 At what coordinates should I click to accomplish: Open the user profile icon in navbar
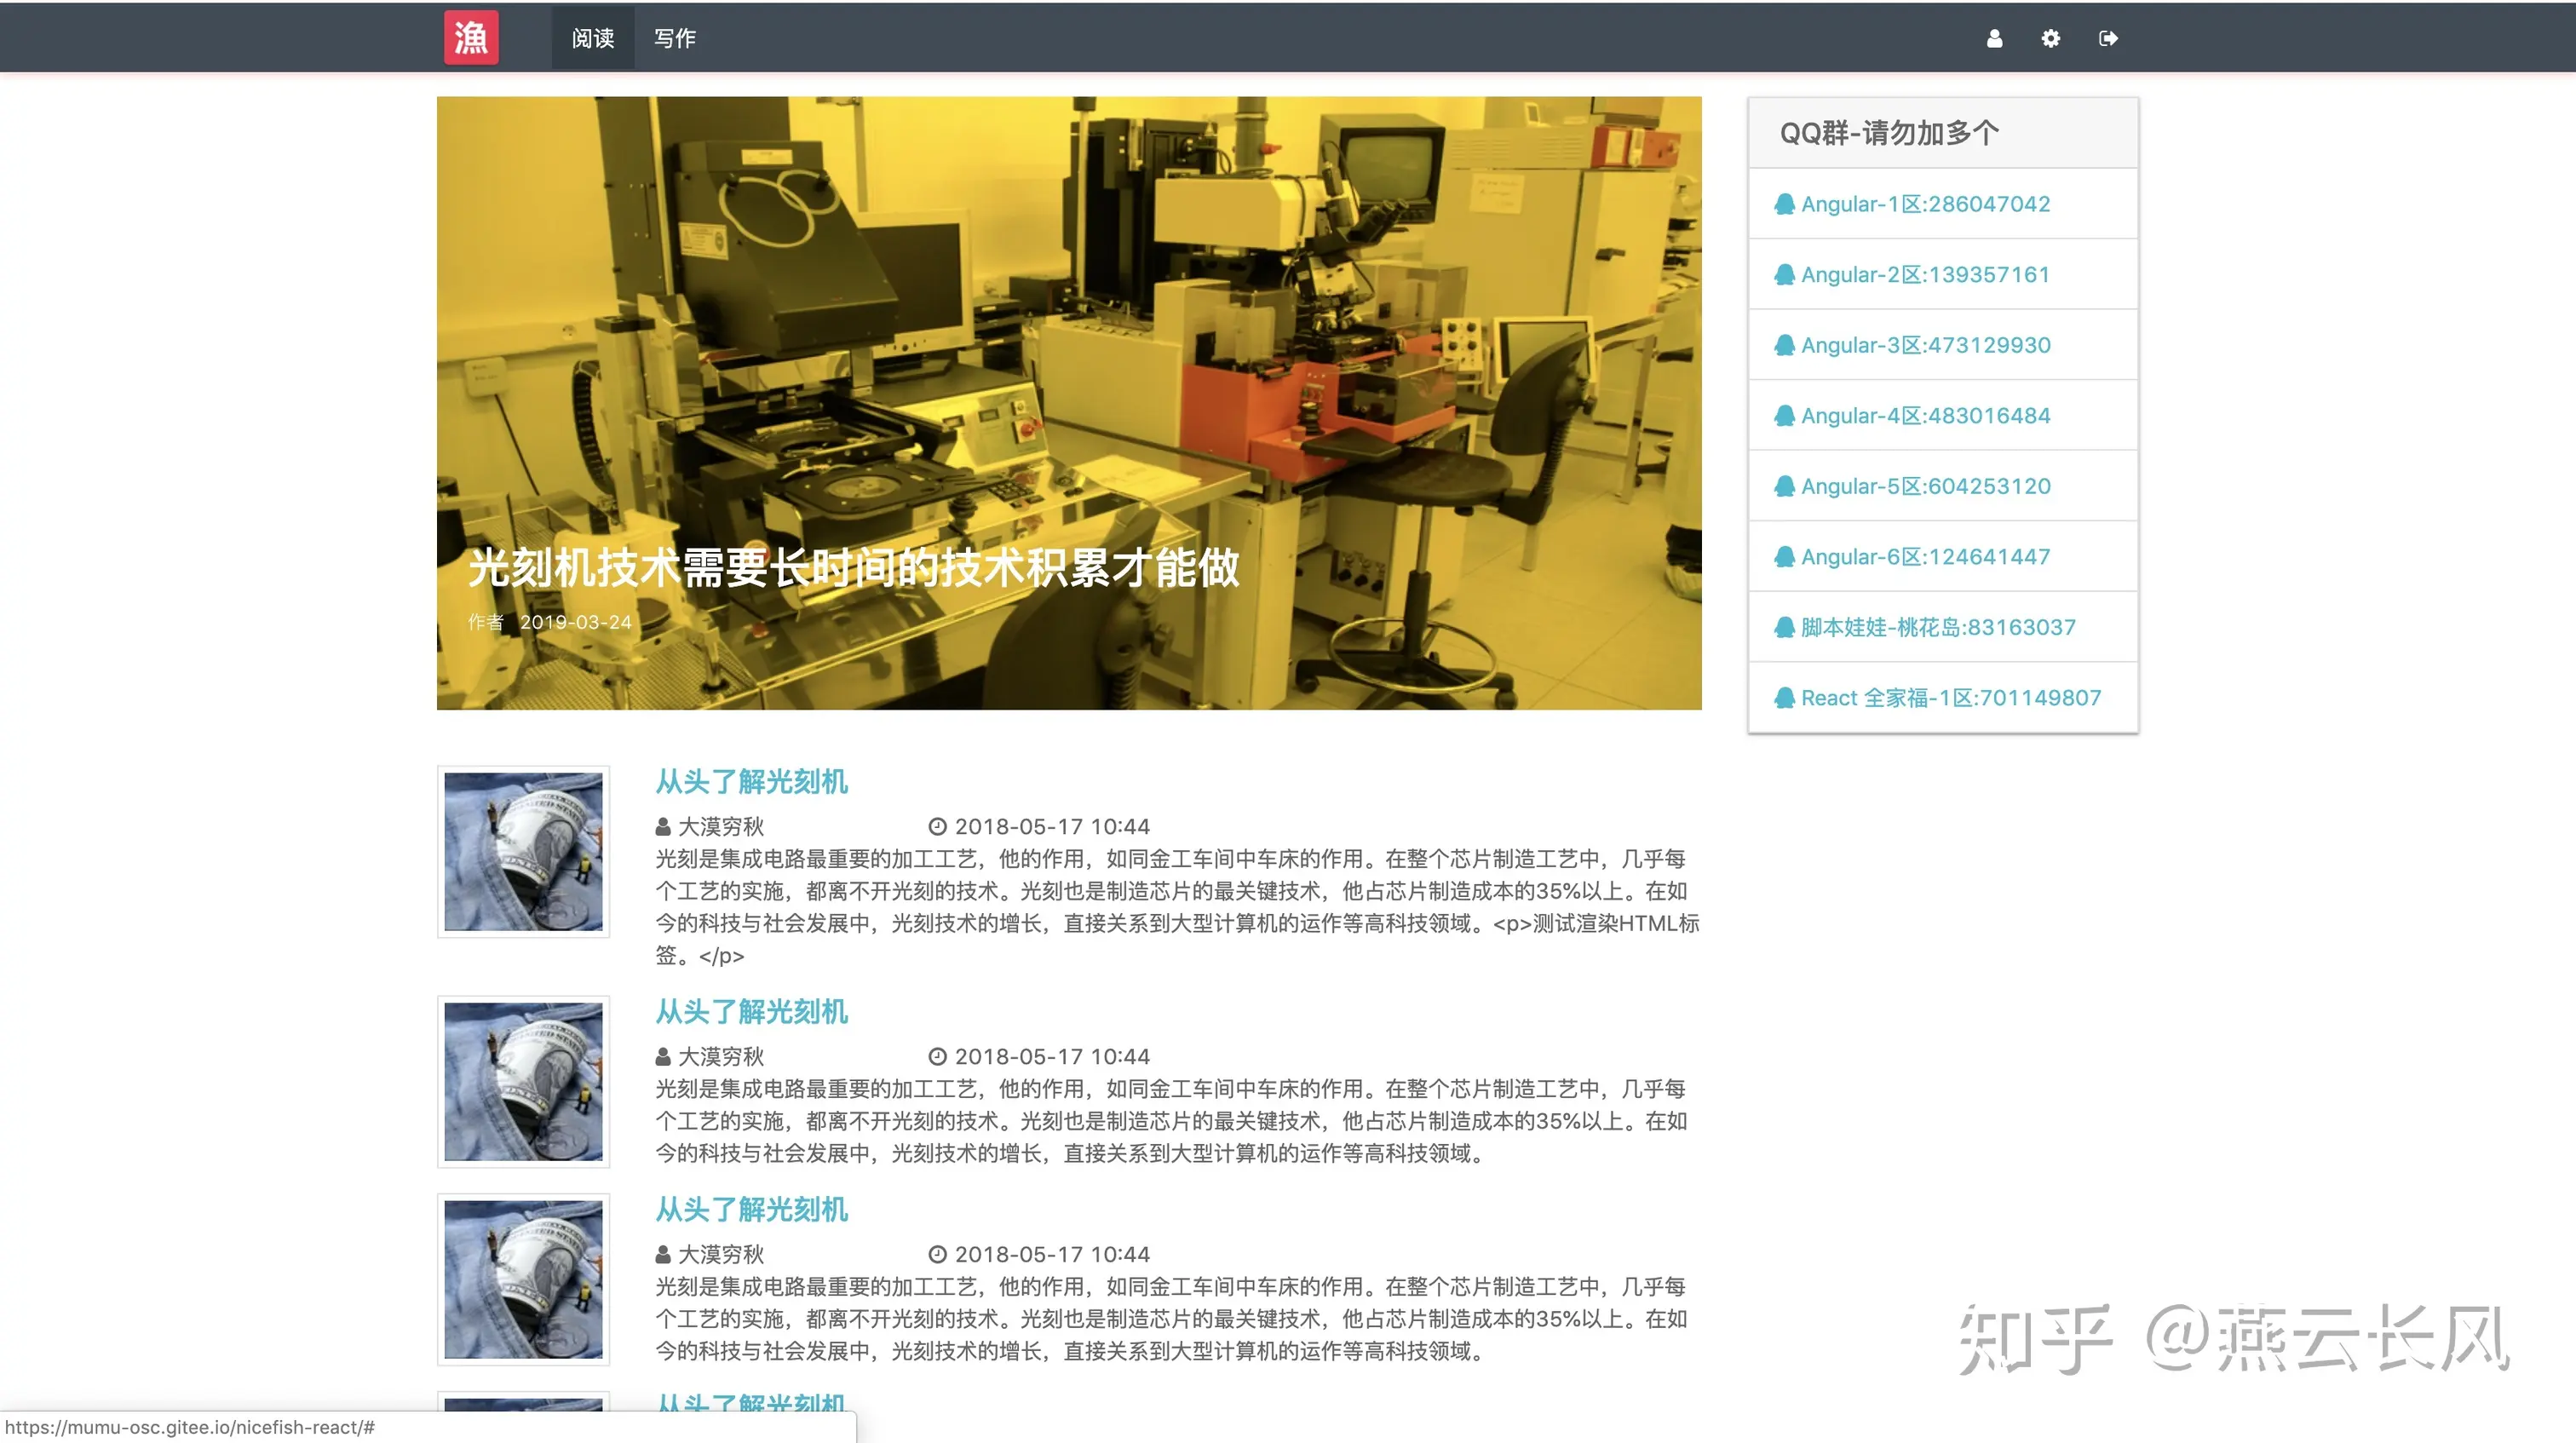click(1994, 38)
